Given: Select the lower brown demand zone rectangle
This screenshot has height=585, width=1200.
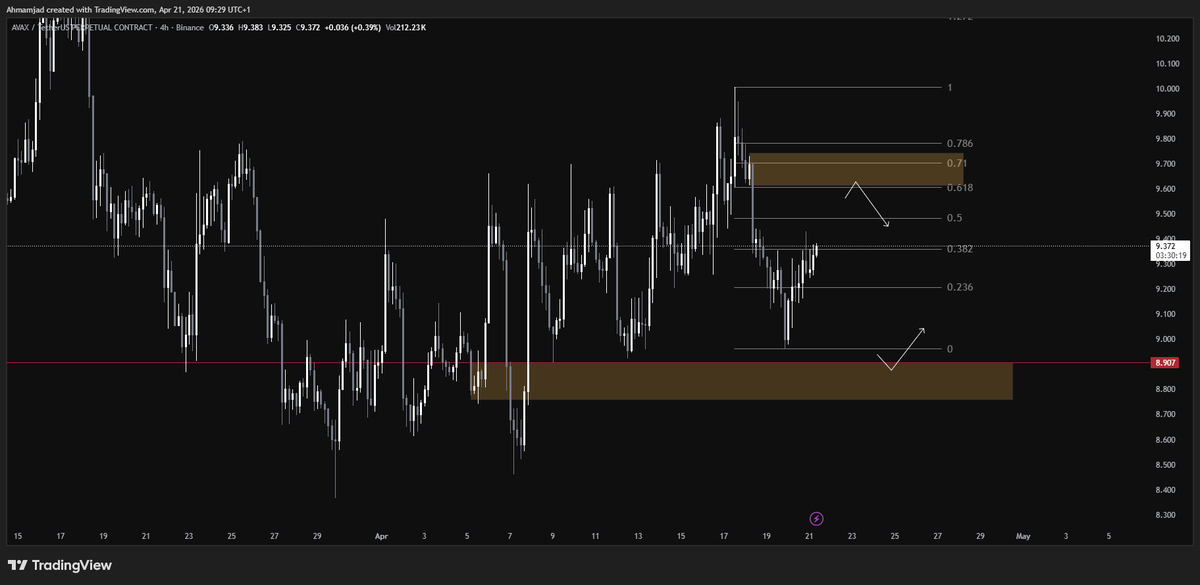Looking at the screenshot, I should 741,381.
